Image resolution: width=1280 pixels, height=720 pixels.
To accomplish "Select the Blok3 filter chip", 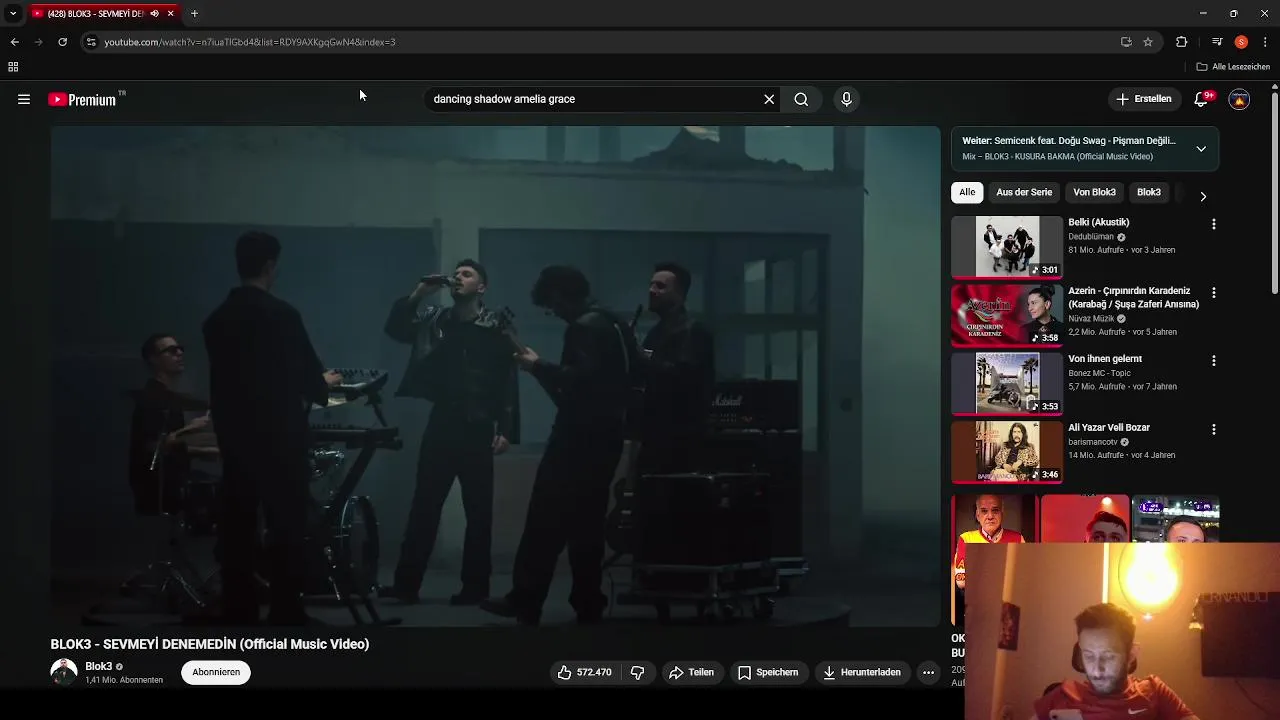I will [1149, 192].
